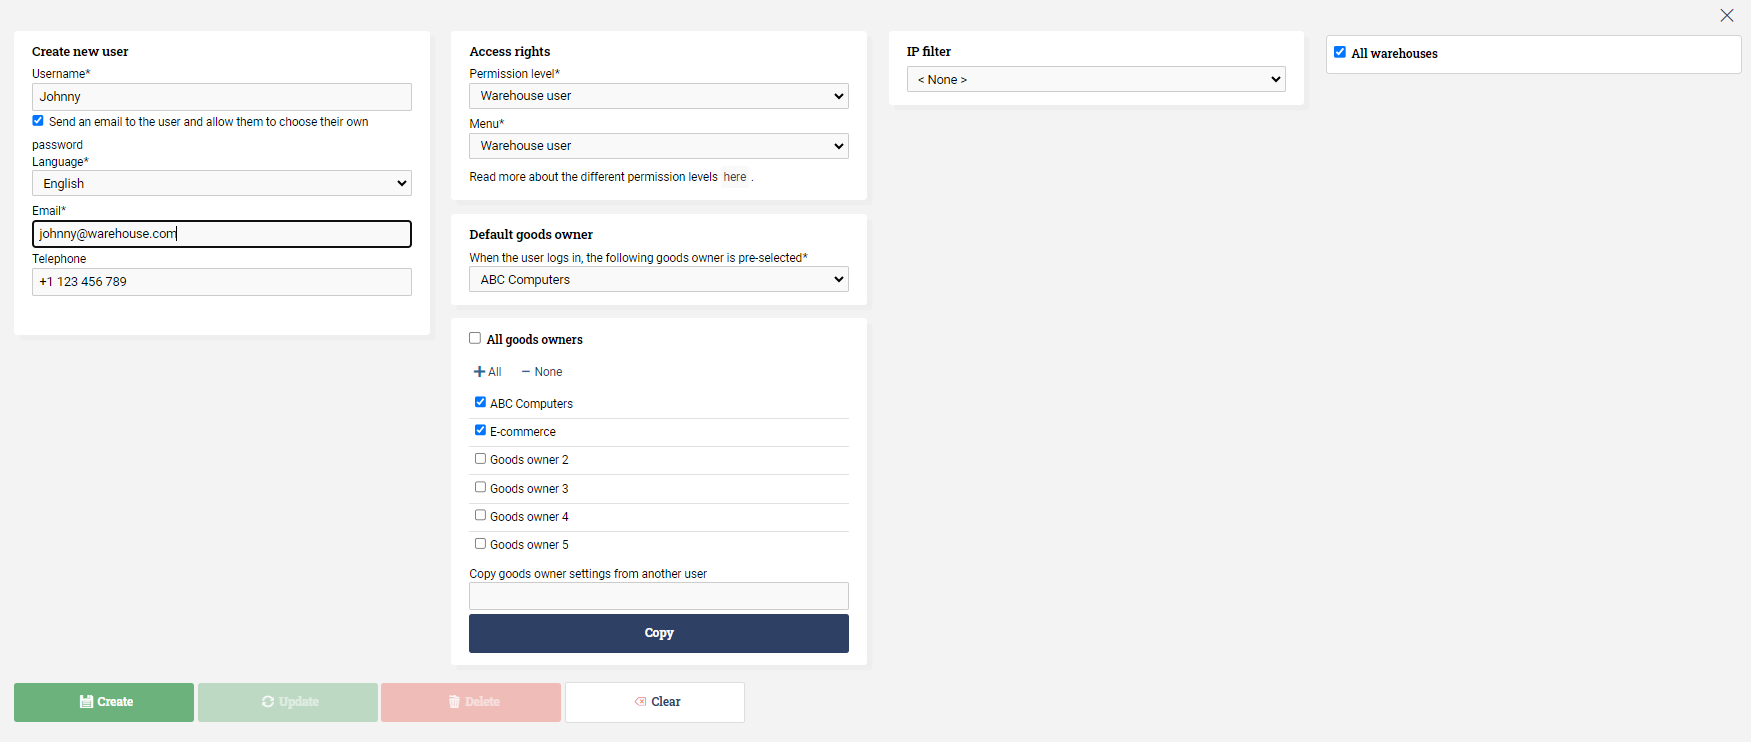This screenshot has height=742, width=1751.
Task: Click the refresh icon on Update
Action: click(268, 702)
